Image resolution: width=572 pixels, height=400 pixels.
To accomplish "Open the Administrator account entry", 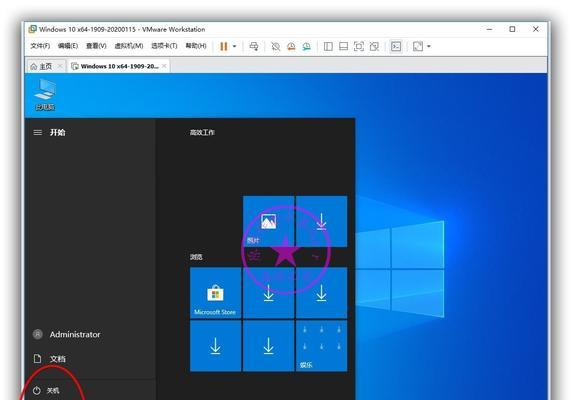I will click(x=67, y=334).
